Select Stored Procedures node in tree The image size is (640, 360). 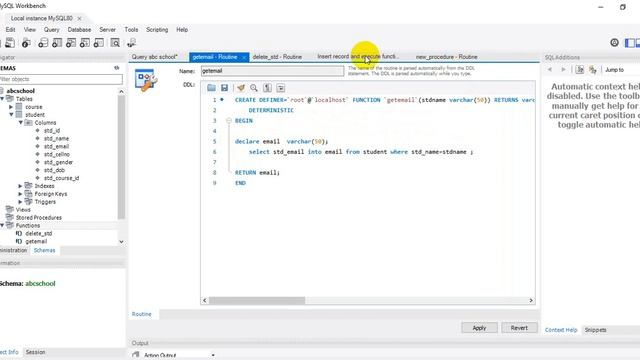(x=39, y=218)
